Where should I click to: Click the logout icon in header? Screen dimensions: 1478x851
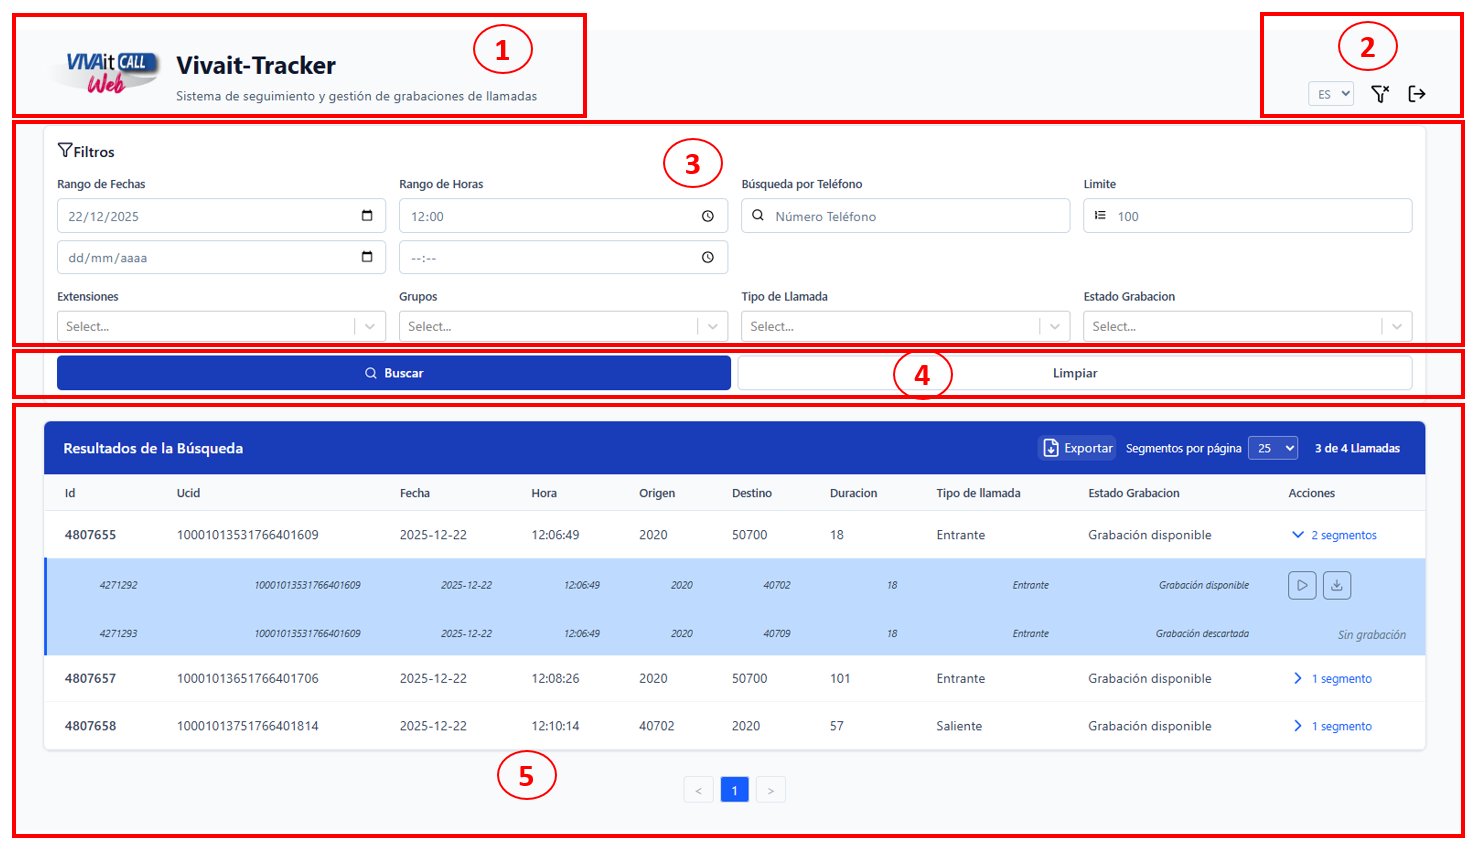click(1417, 94)
